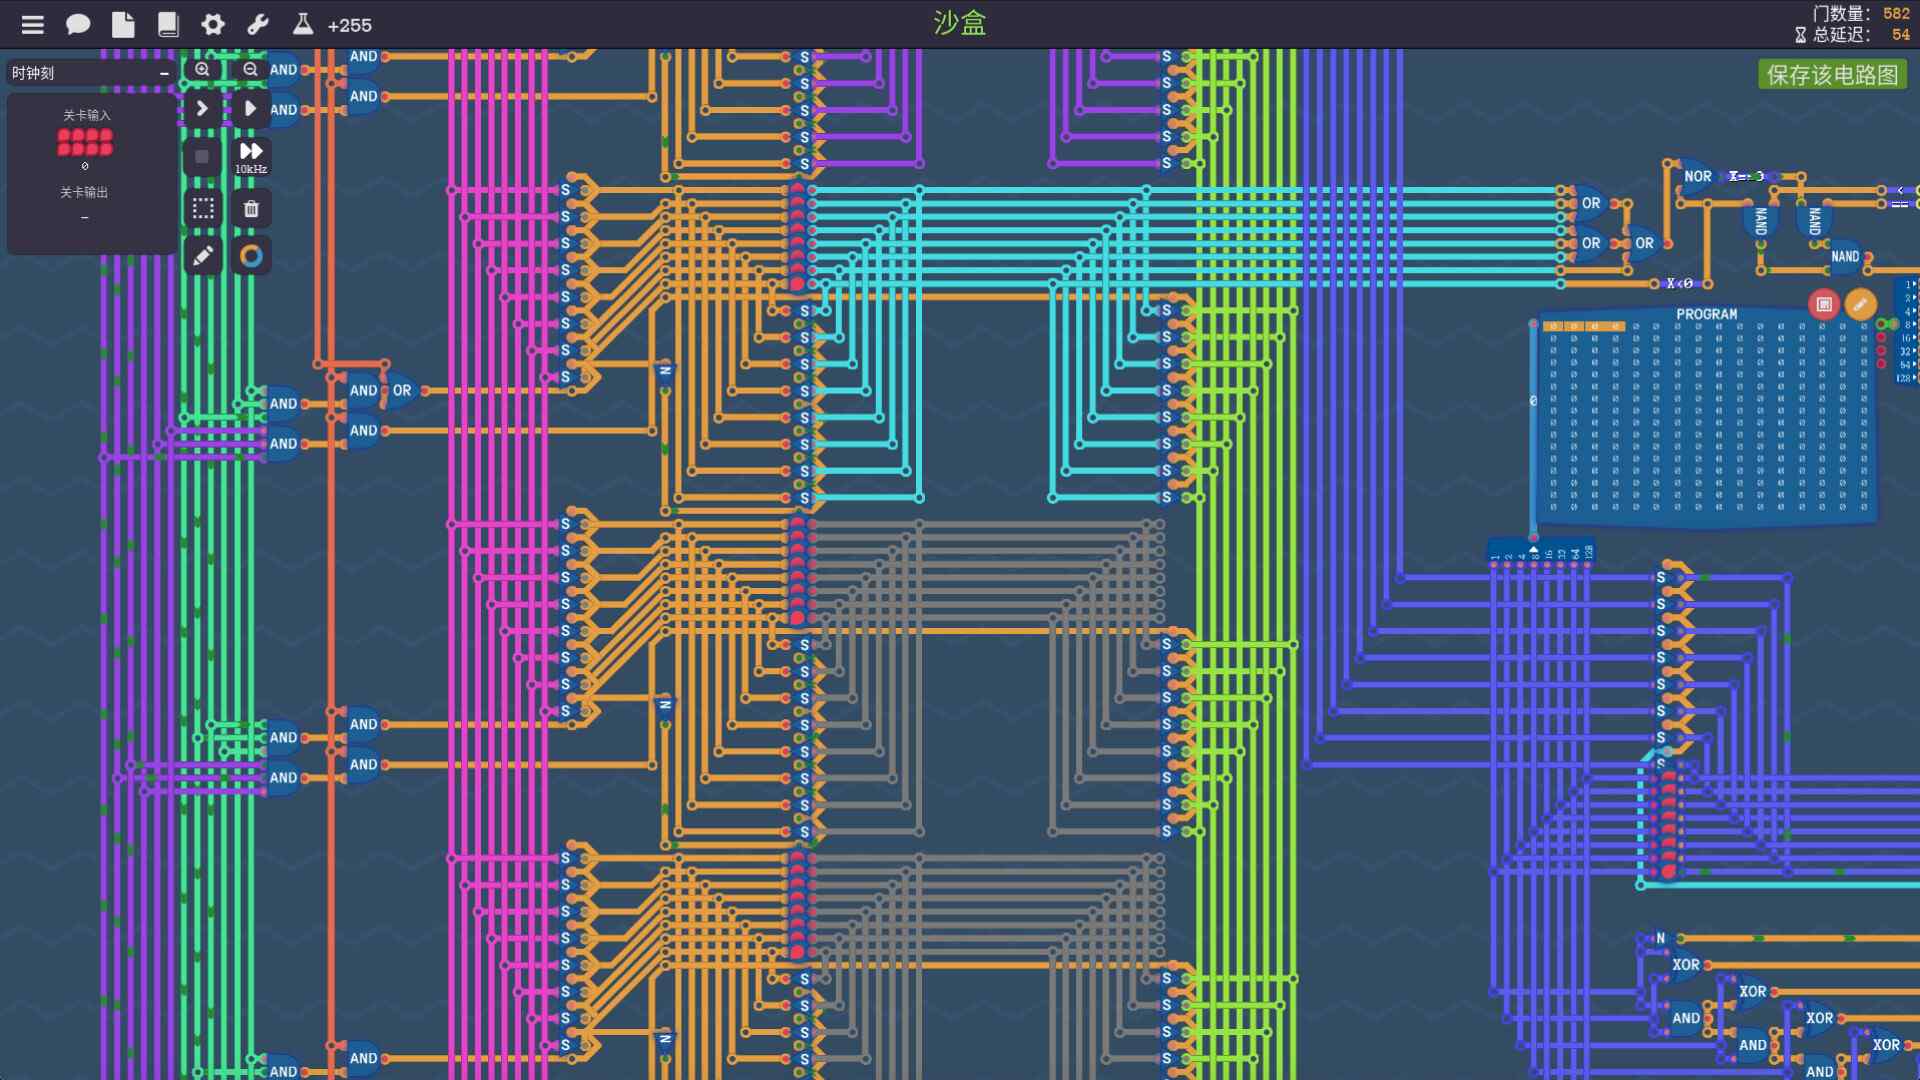Click the trash delete icon
Image resolution: width=1920 pixels, height=1080 pixels.
tap(250, 208)
